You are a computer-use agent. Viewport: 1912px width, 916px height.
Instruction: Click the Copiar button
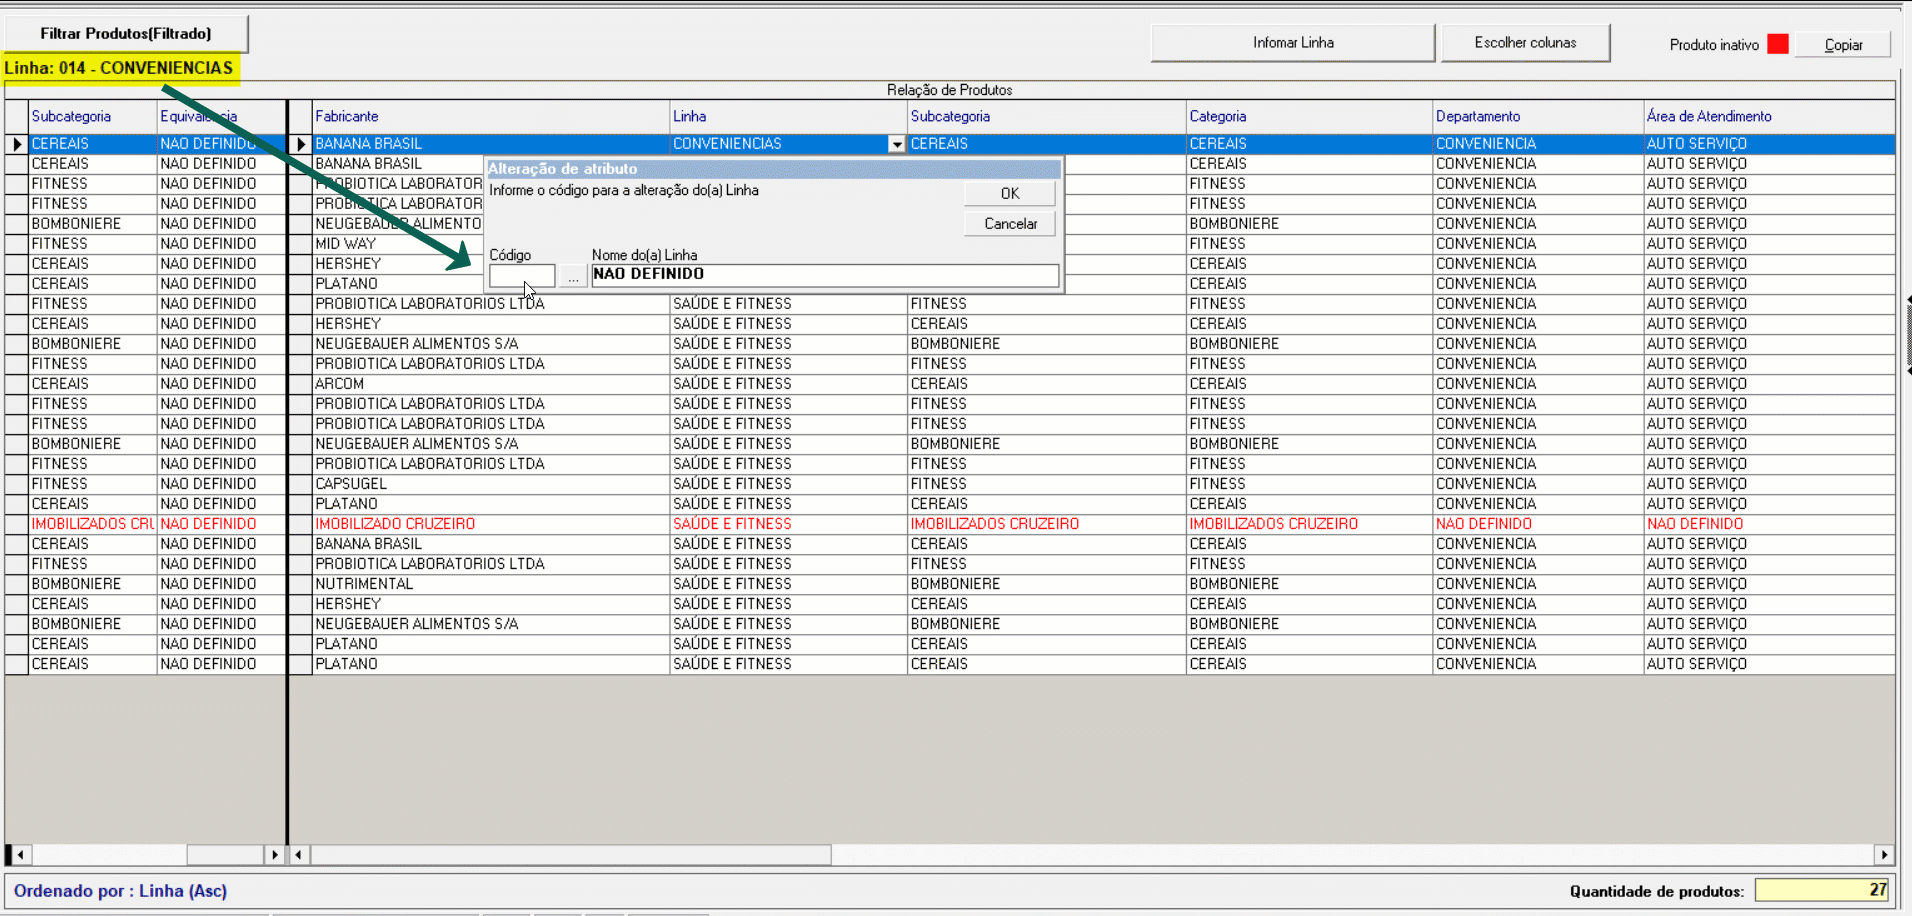point(1842,45)
